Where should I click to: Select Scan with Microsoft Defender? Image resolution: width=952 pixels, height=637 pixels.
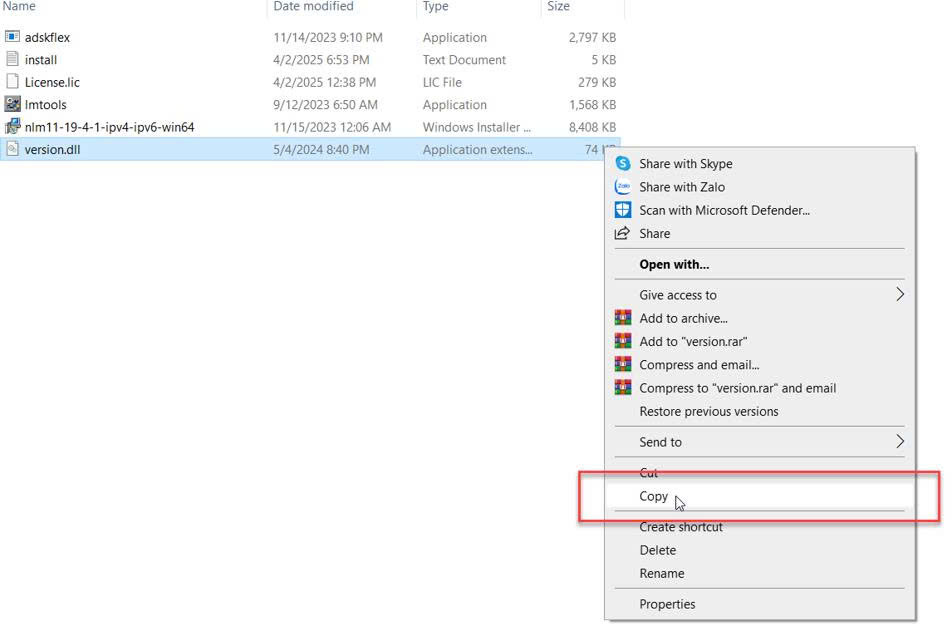pyautogui.click(x=724, y=210)
